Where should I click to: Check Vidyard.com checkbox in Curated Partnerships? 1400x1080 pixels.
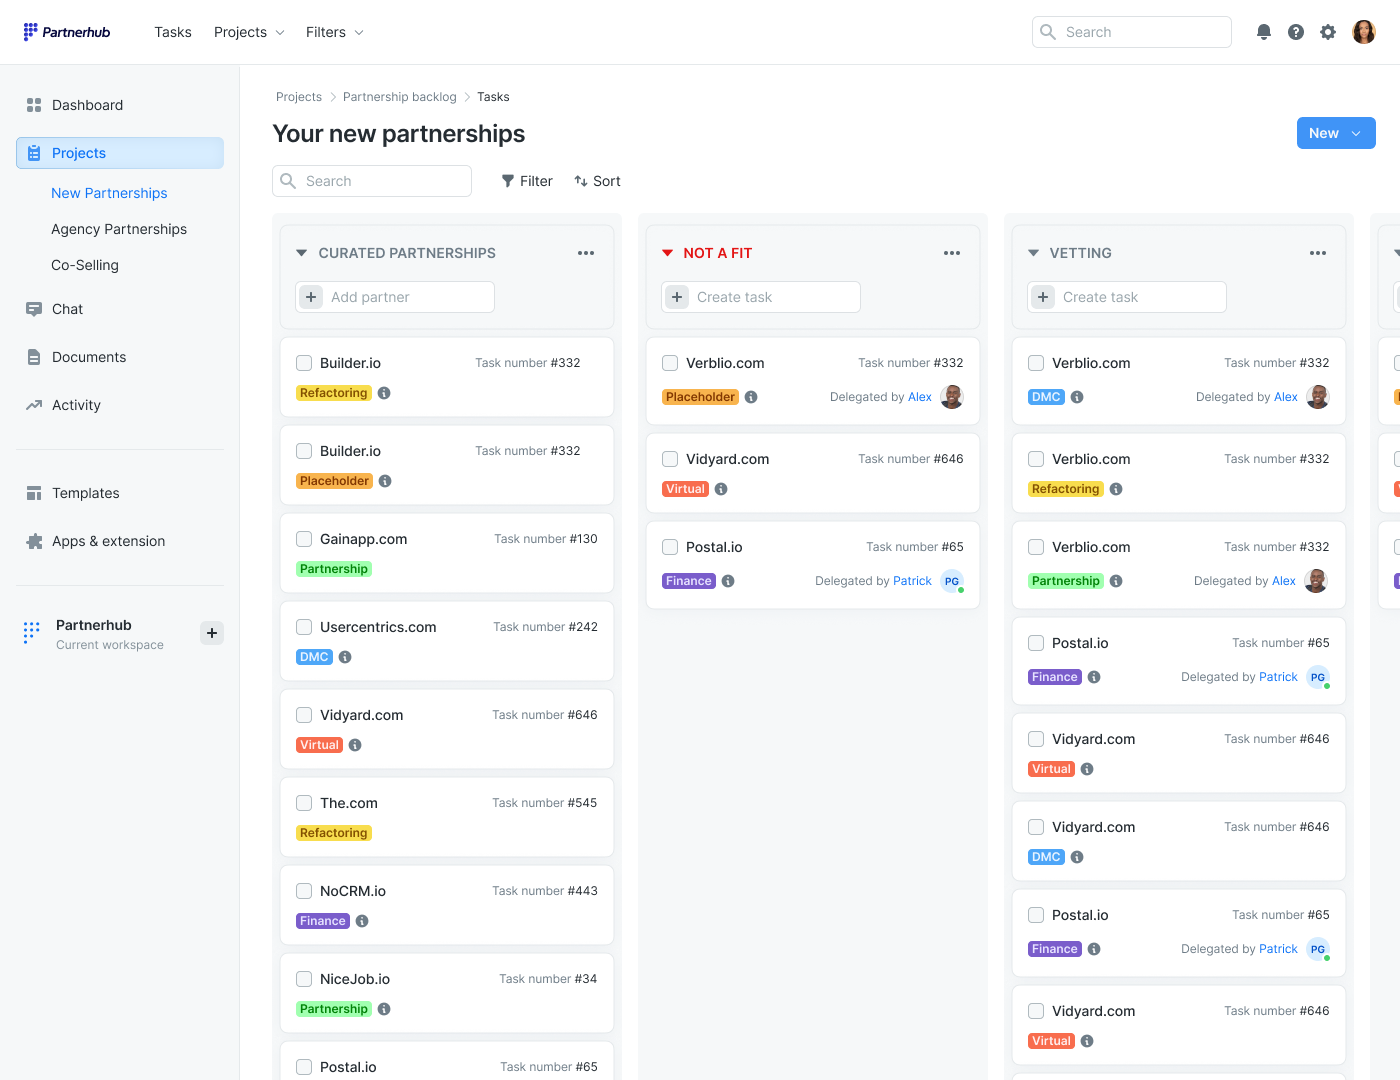click(x=304, y=715)
